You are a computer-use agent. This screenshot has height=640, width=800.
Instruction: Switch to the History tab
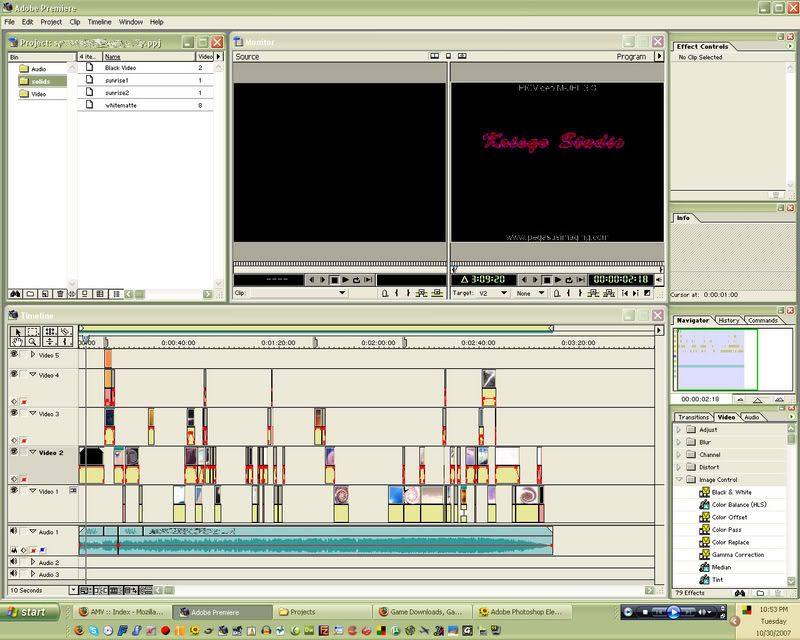click(728, 320)
